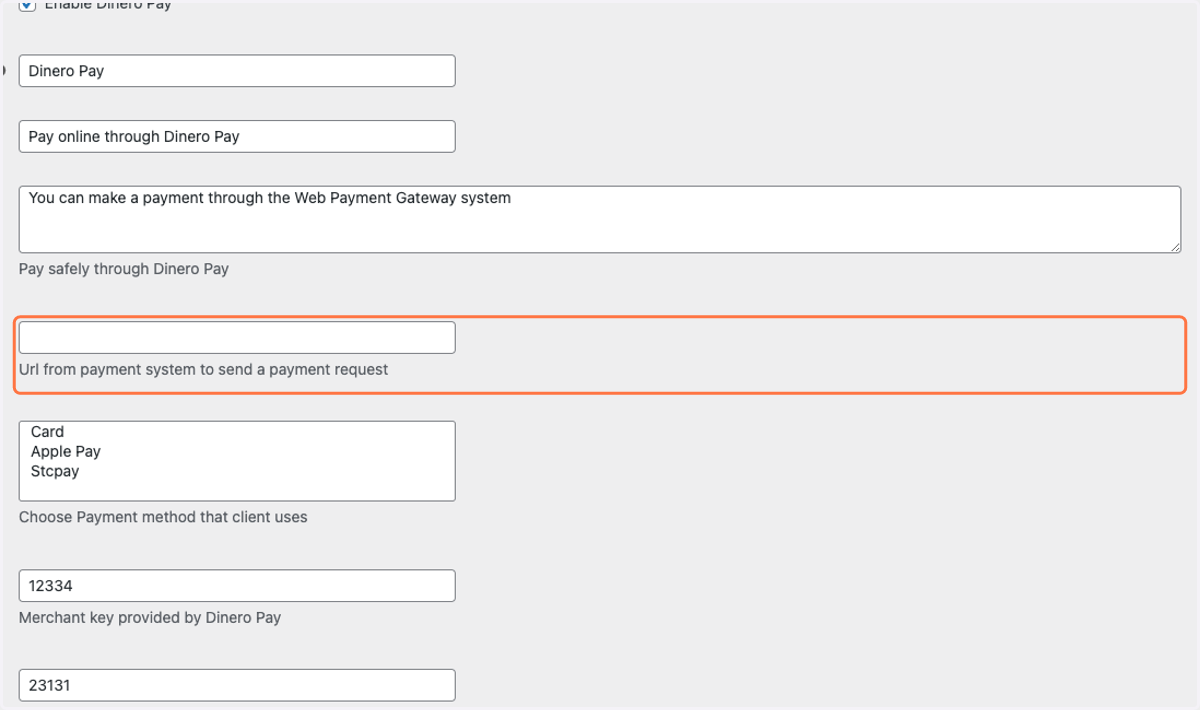Click the description textarea about Web Payment Gateway
This screenshot has width=1200, height=710.
click(x=600, y=219)
